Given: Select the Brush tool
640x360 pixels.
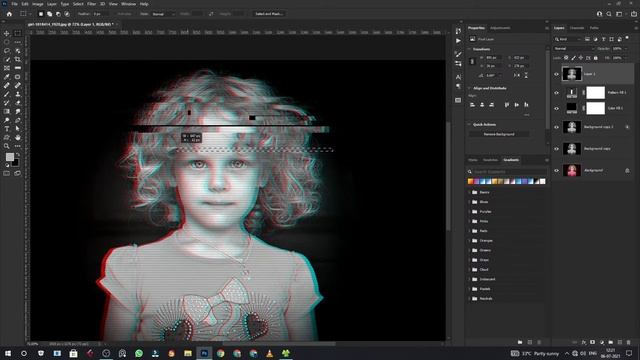Looking at the screenshot, I should 7,94.
